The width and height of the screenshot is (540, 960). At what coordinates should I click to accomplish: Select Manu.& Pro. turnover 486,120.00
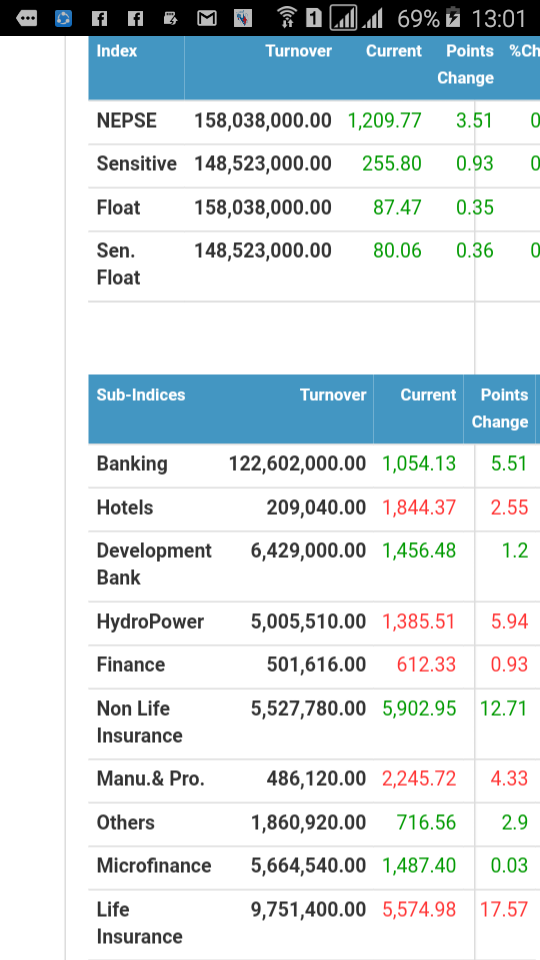317,779
